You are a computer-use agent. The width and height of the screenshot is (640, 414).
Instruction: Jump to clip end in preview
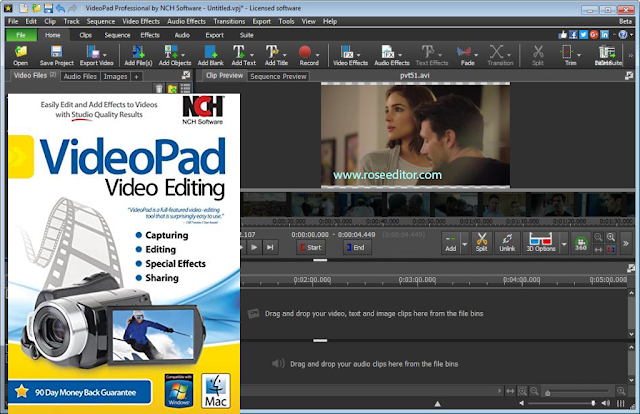(270, 247)
